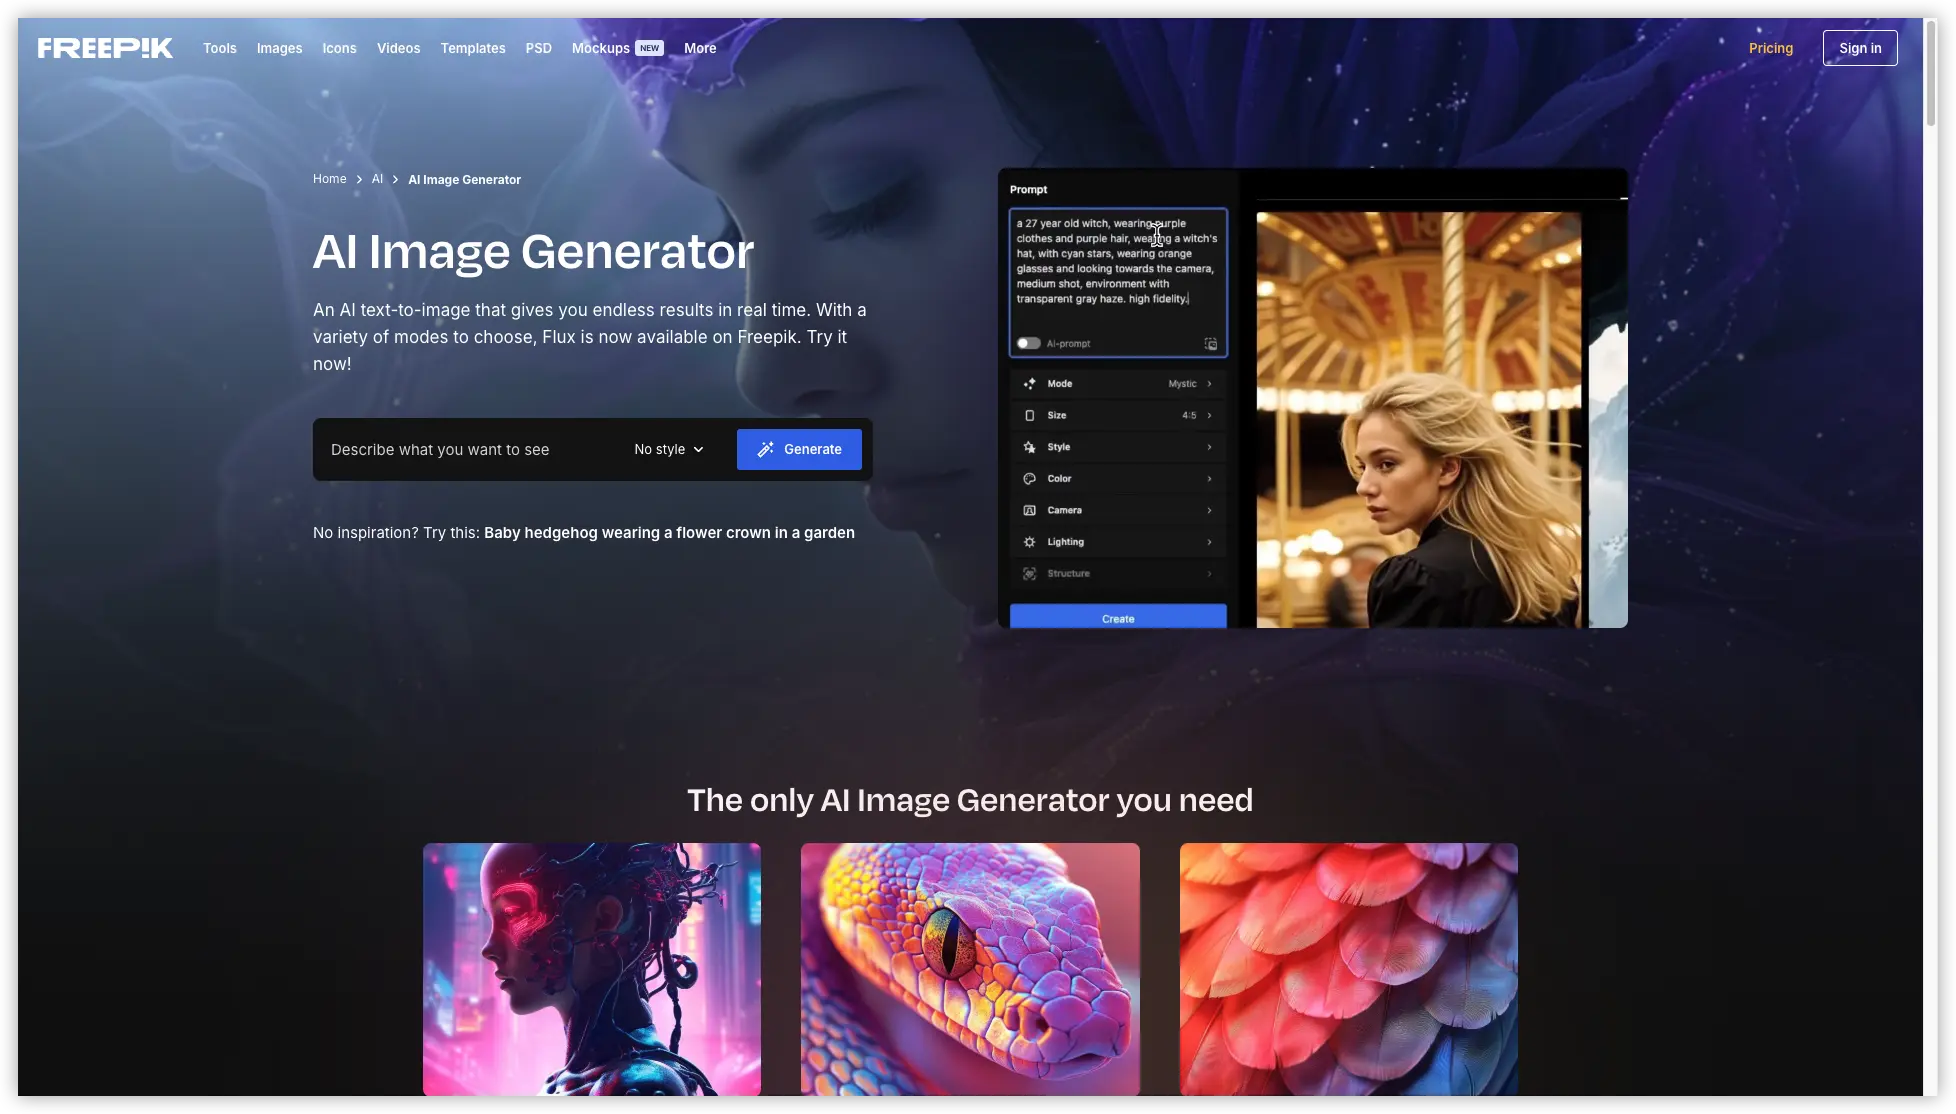Open the Pricing link

(x=1770, y=48)
